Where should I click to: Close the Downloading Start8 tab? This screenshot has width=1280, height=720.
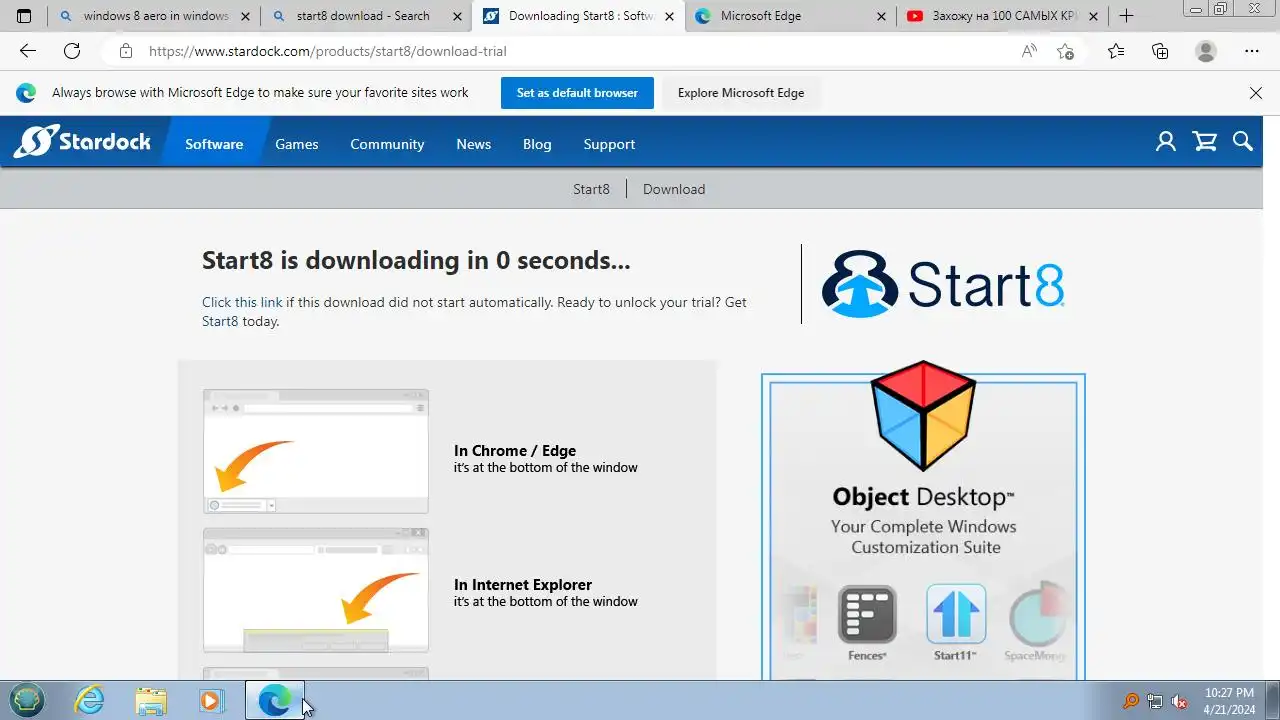click(x=669, y=16)
